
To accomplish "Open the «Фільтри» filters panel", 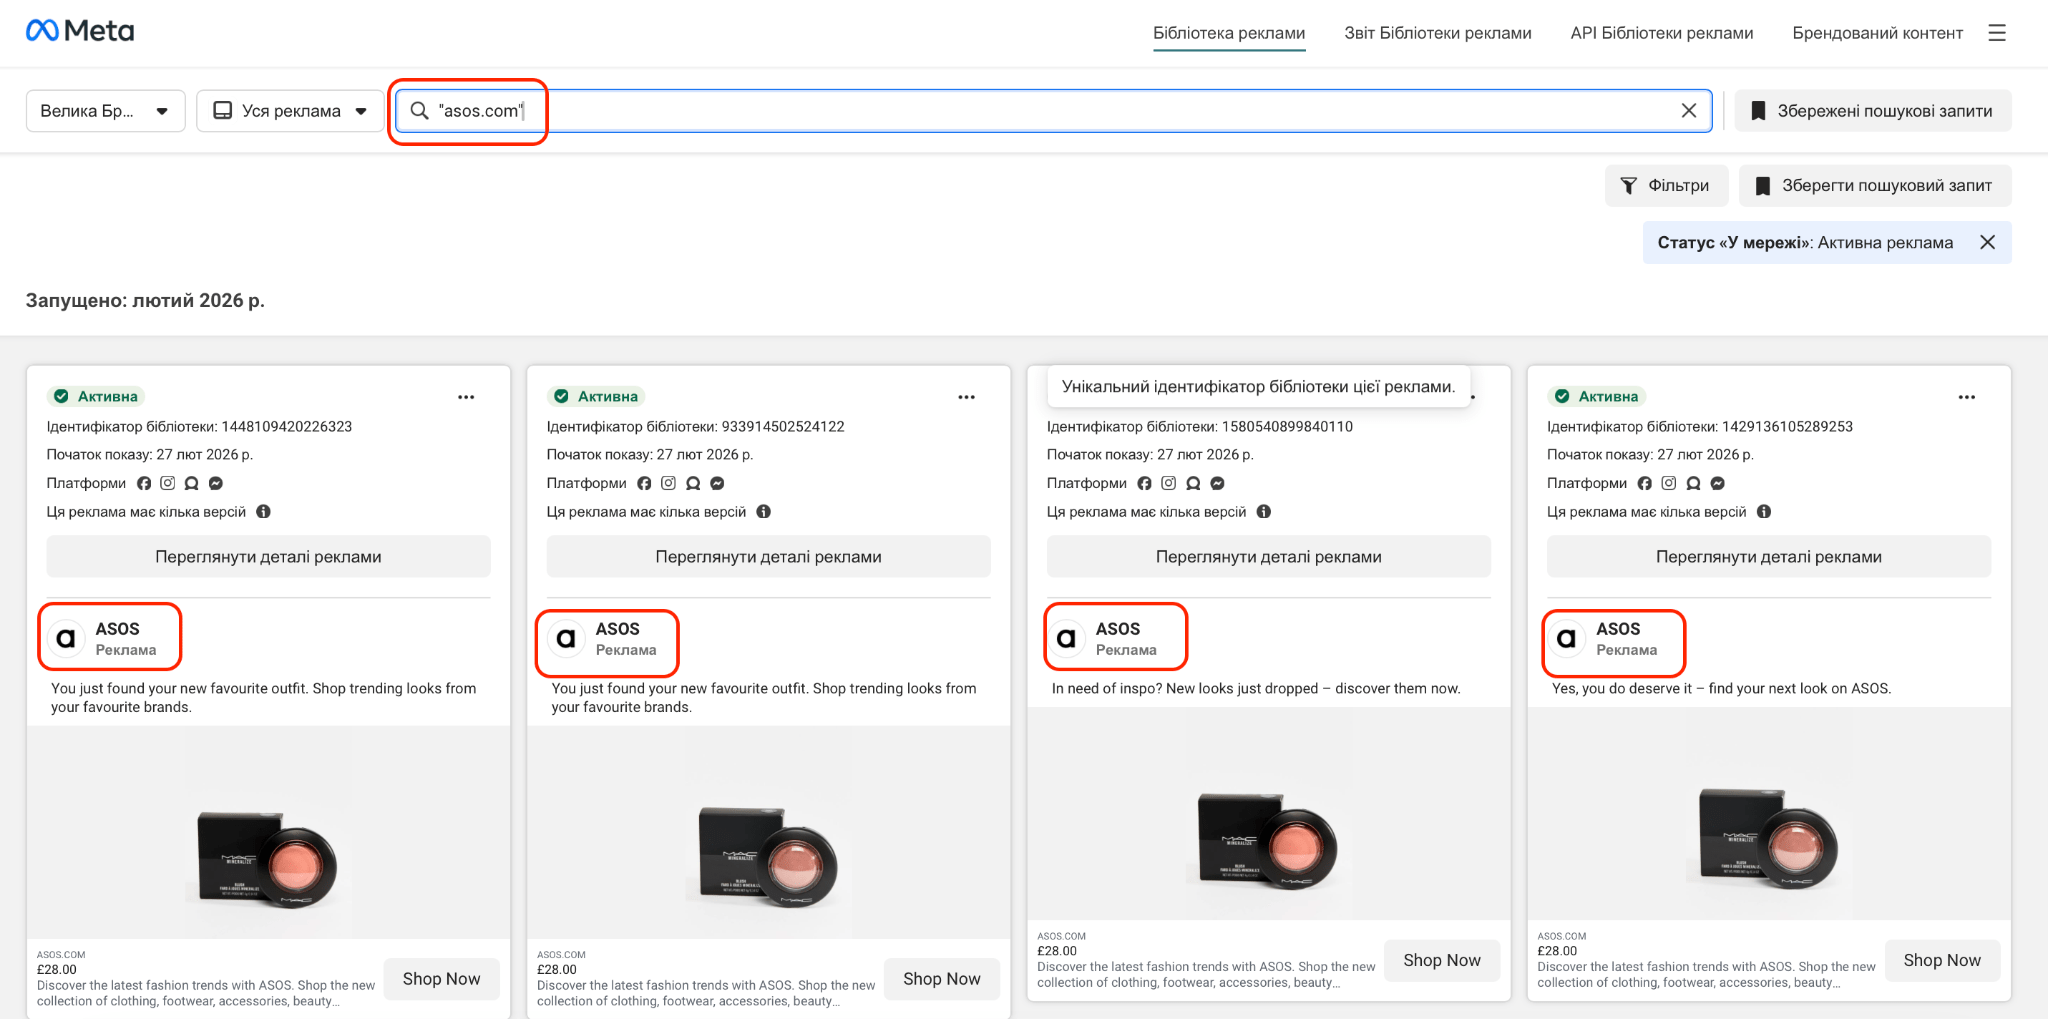I will [x=1666, y=186].
